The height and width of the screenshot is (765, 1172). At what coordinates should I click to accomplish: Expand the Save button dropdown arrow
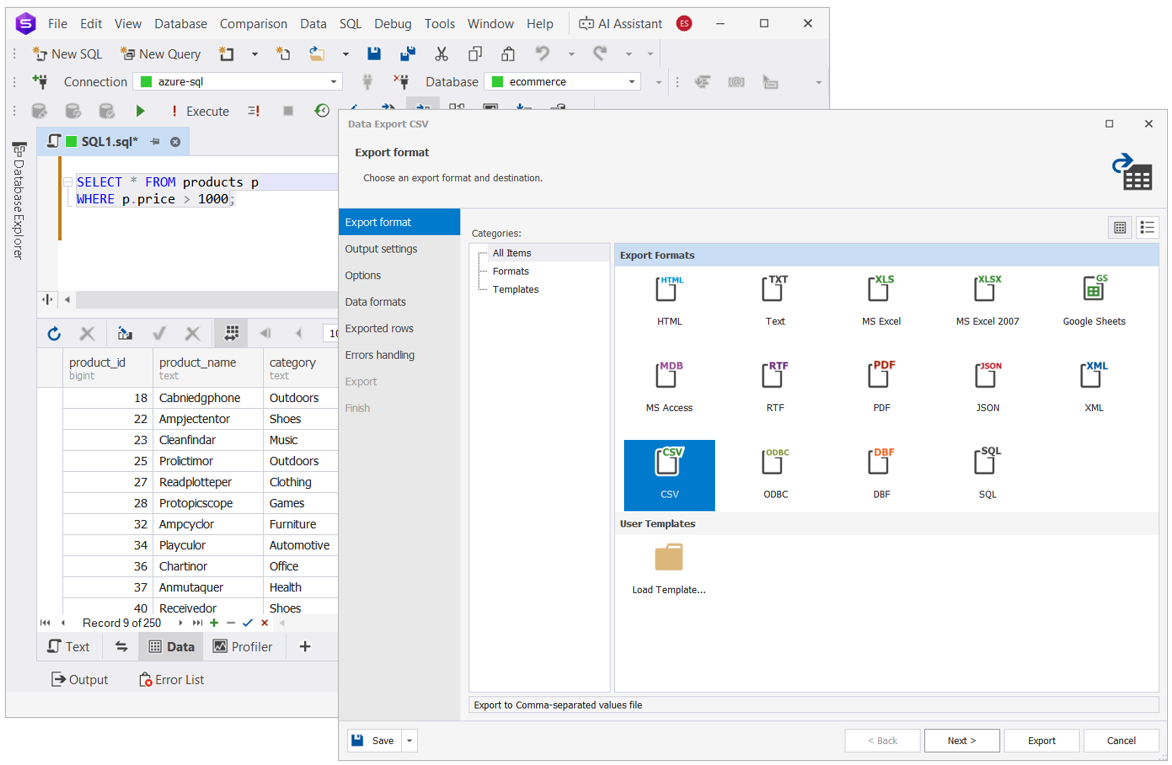tap(410, 740)
